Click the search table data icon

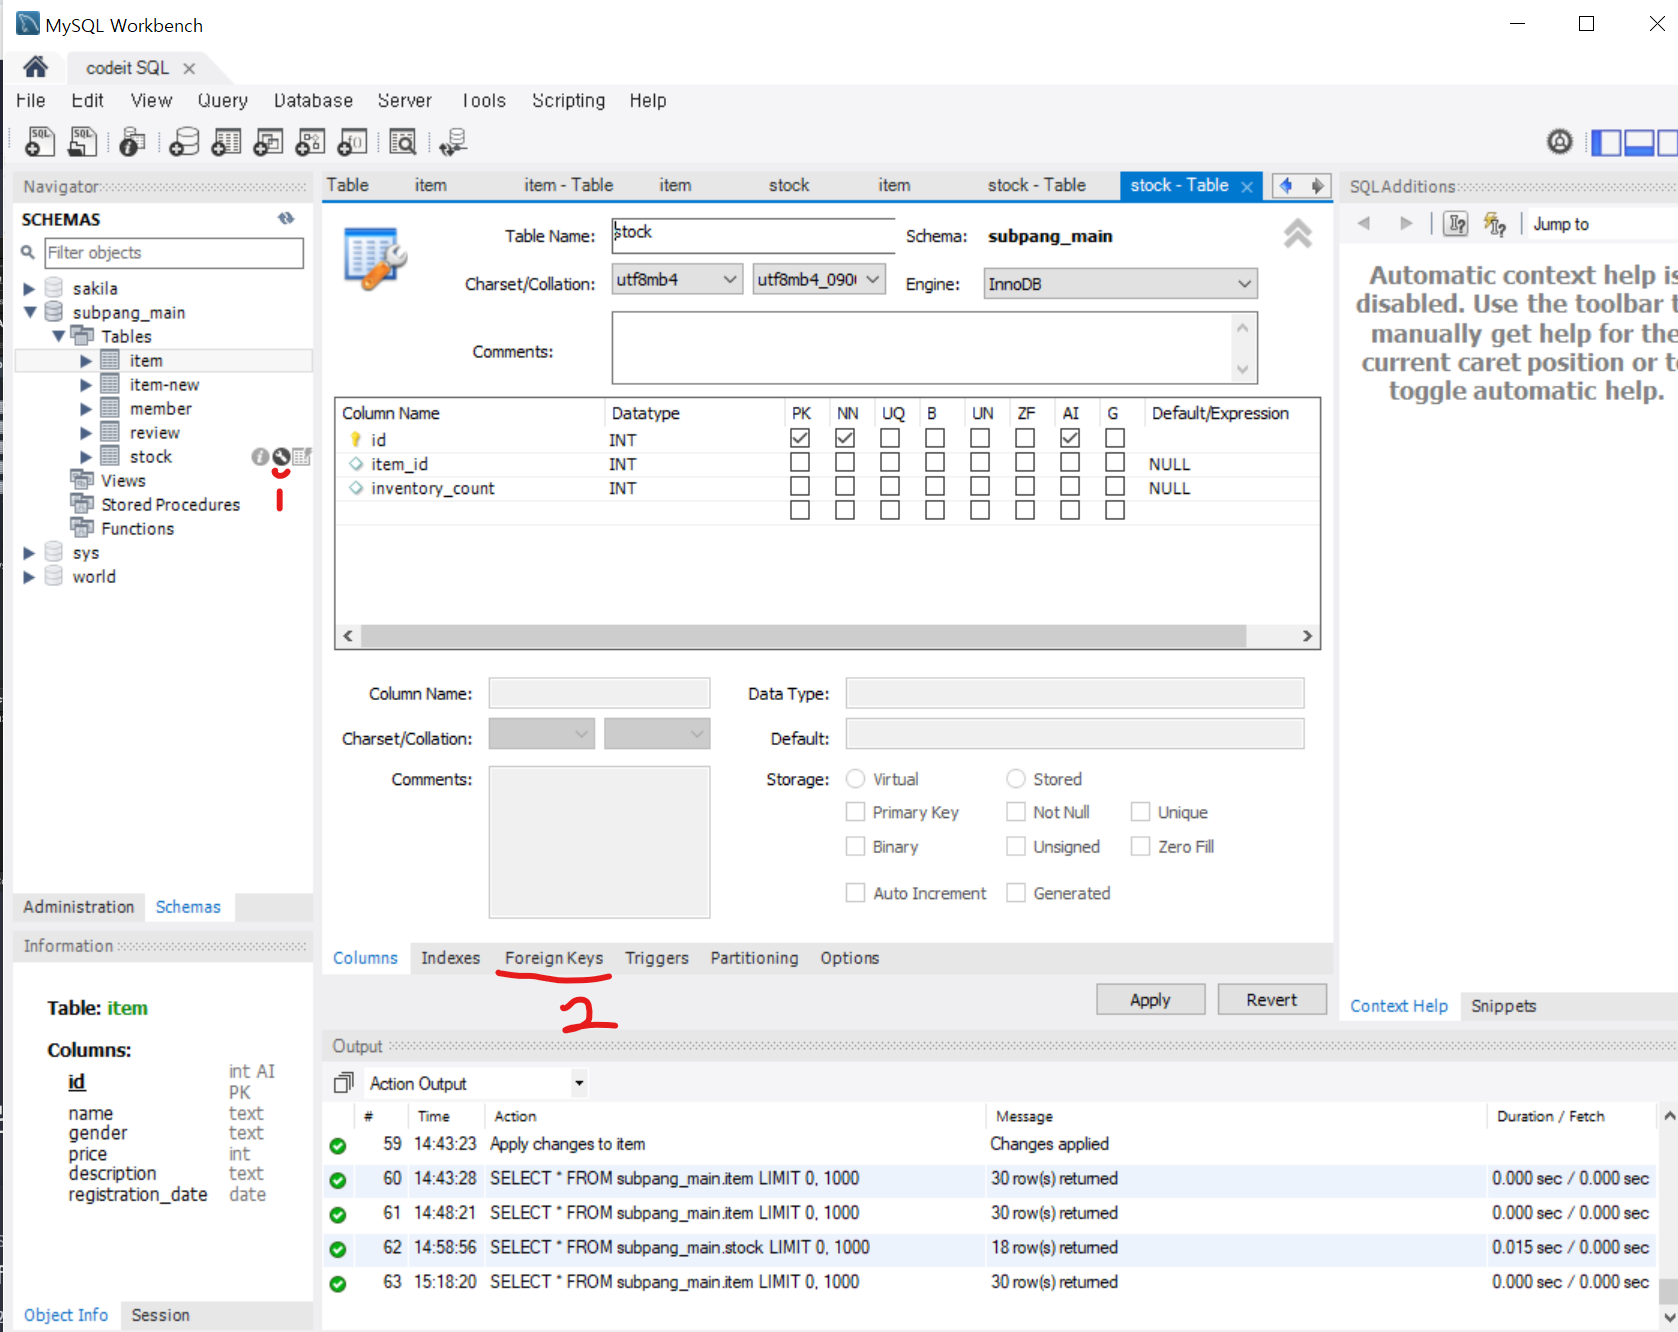tap(403, 142)
